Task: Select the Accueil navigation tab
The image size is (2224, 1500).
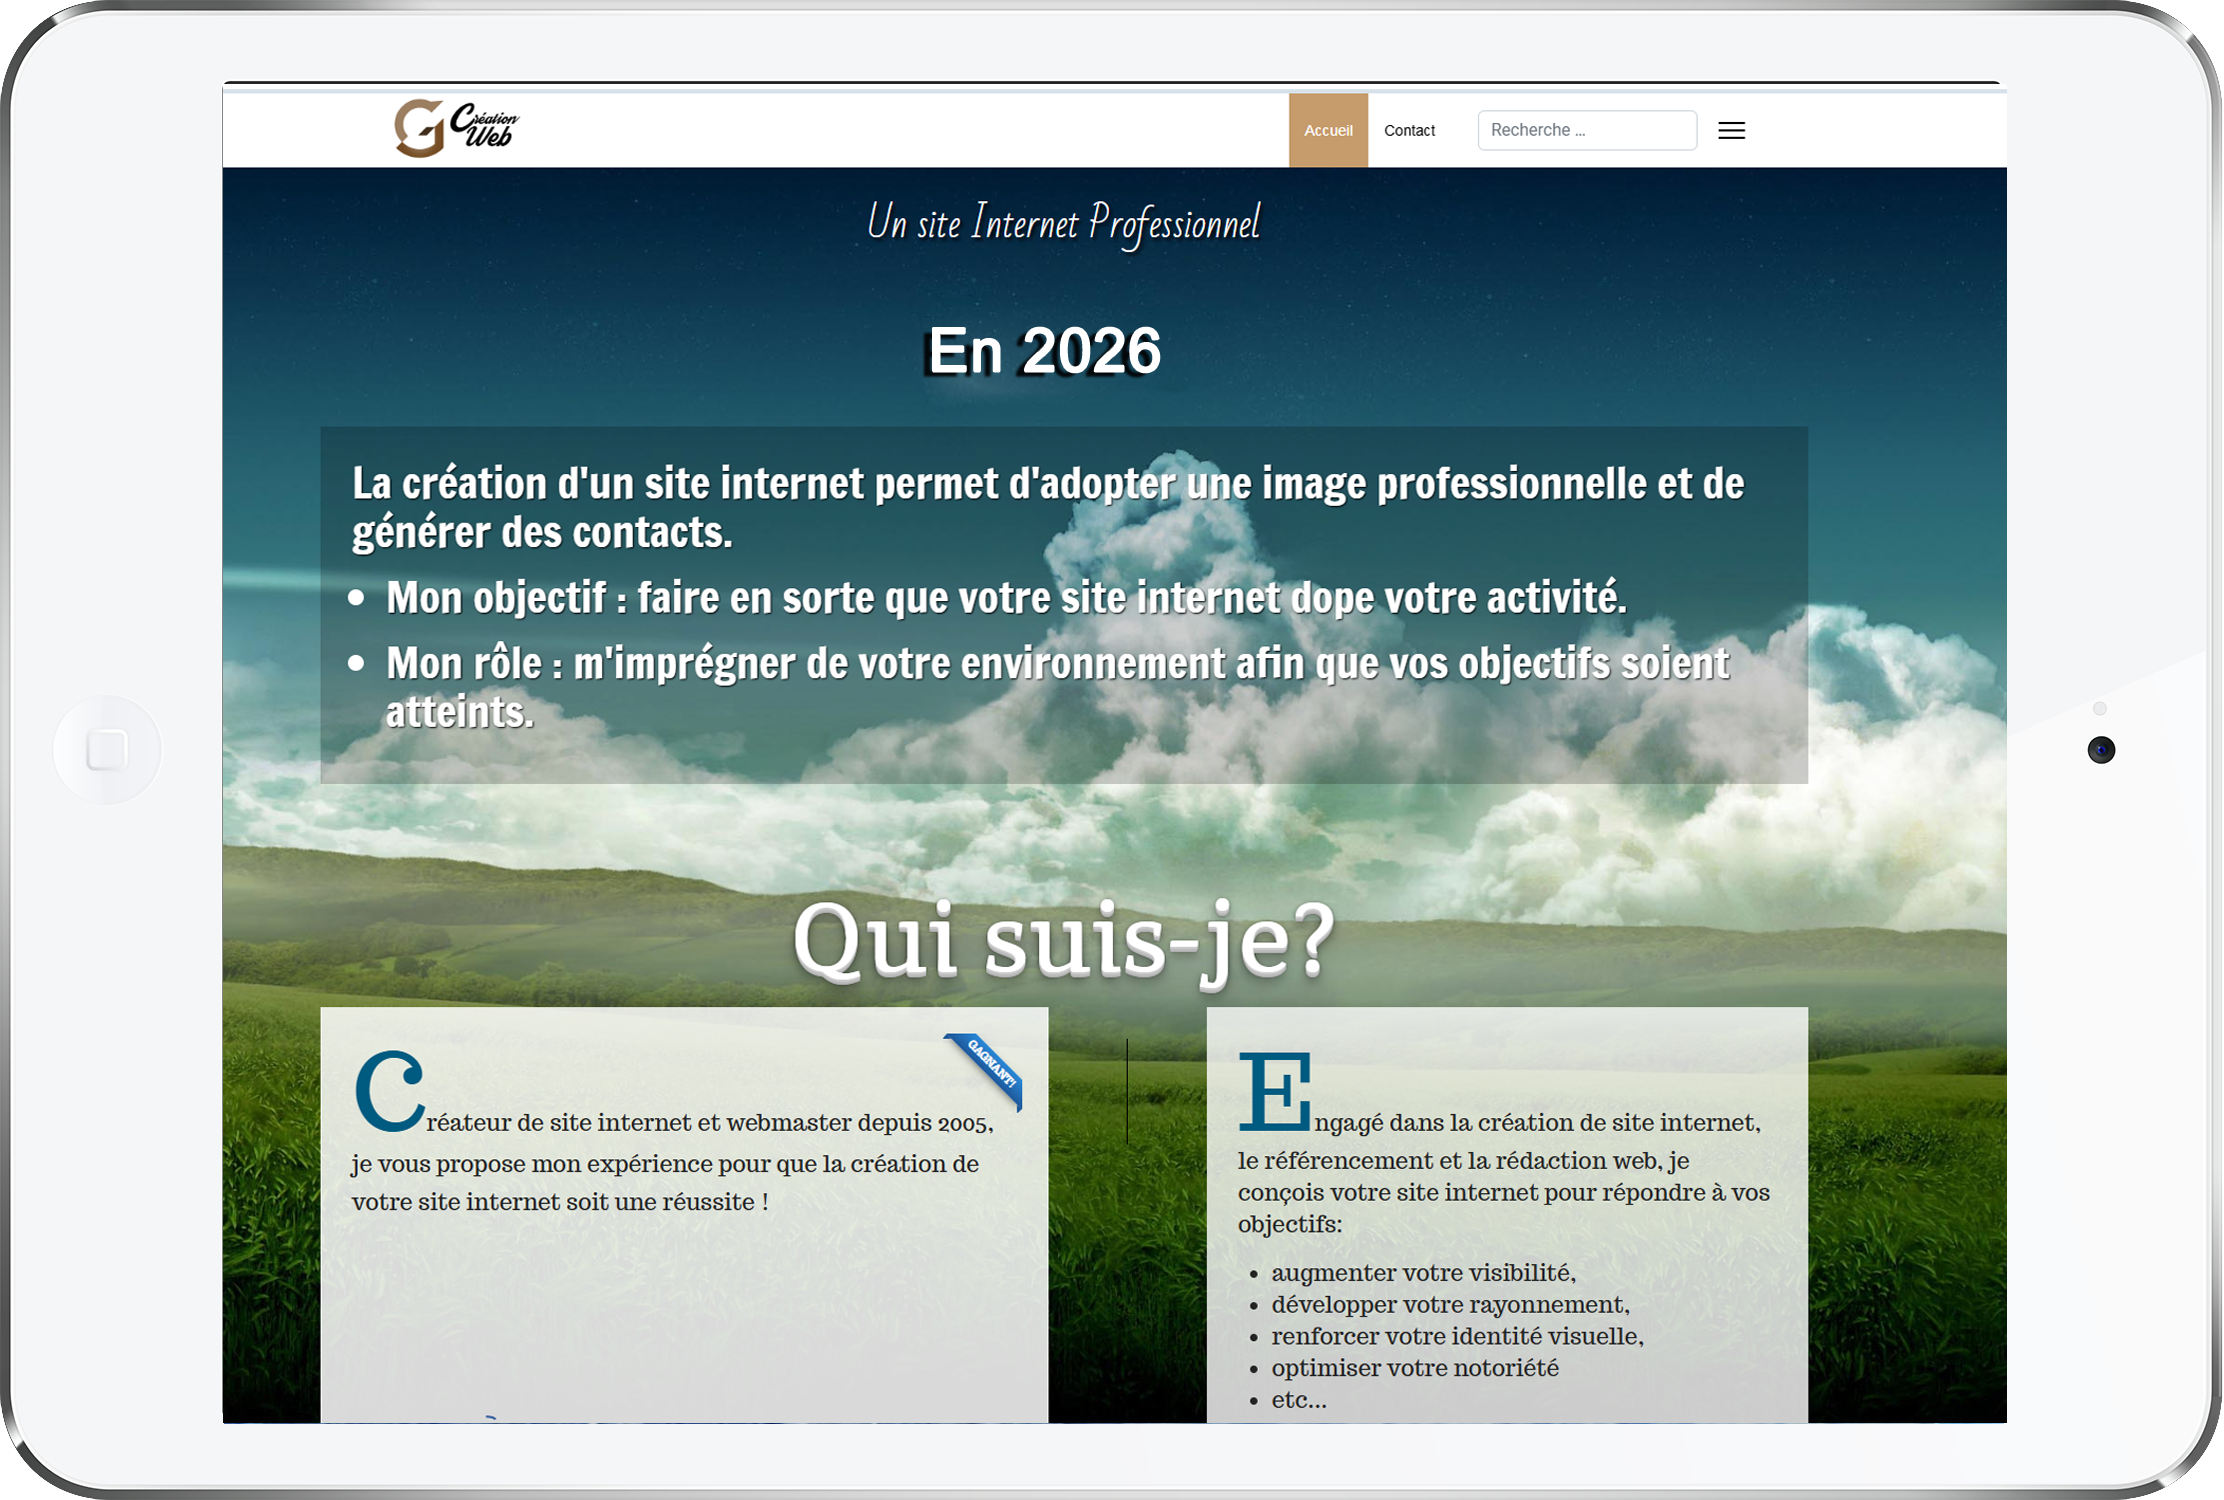Action: pos(1327,131)
